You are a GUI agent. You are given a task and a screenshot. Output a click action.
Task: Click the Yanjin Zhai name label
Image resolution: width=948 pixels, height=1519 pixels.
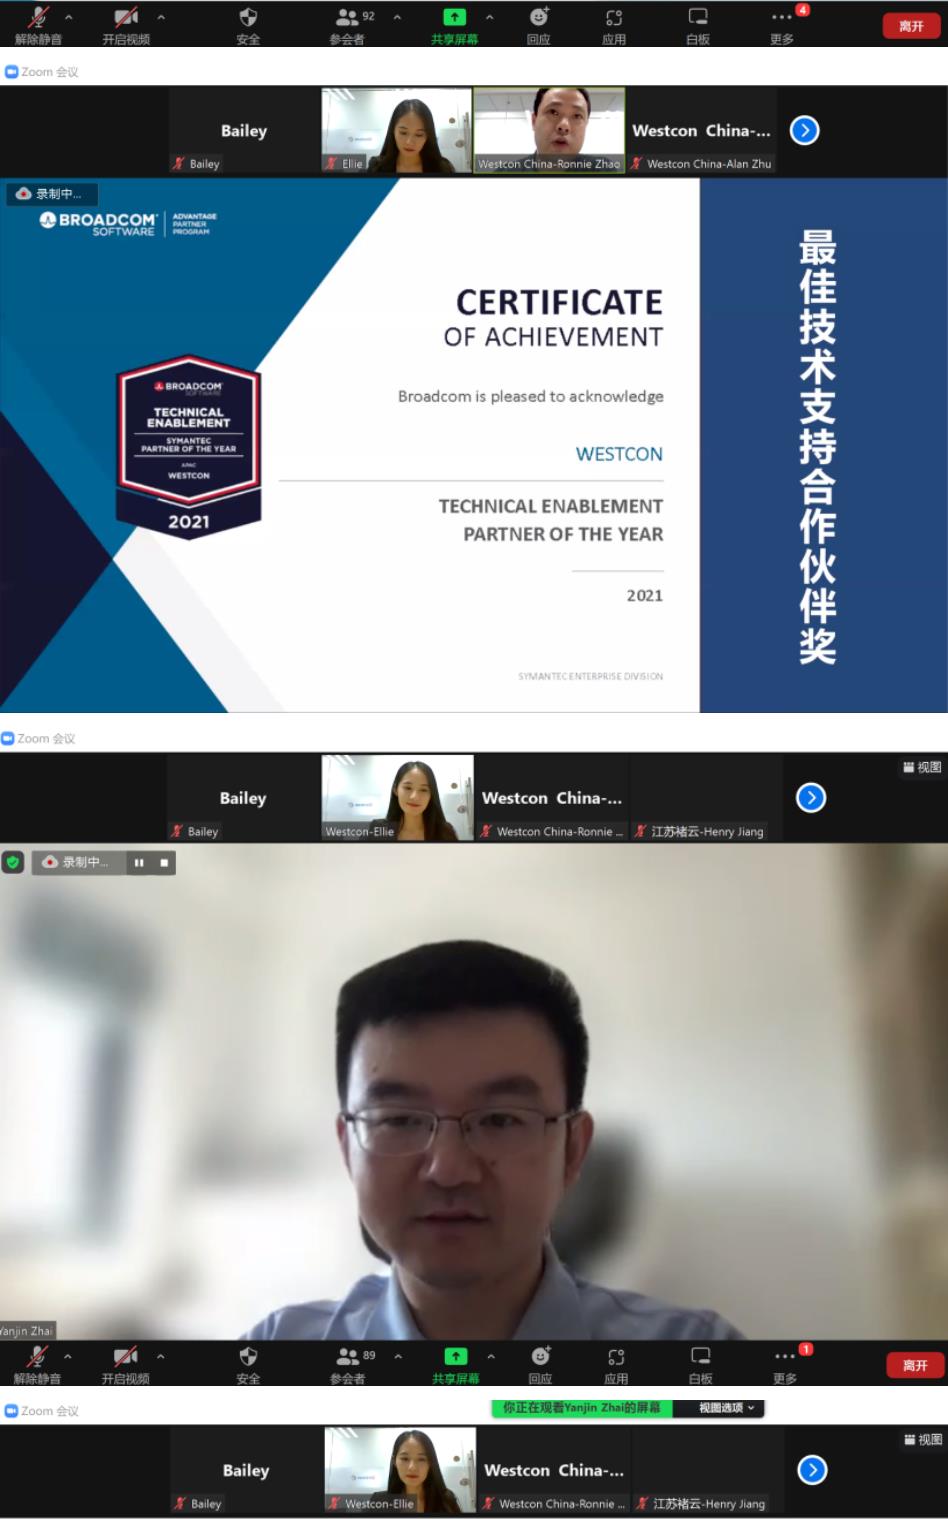click(x=28, y=1330)
